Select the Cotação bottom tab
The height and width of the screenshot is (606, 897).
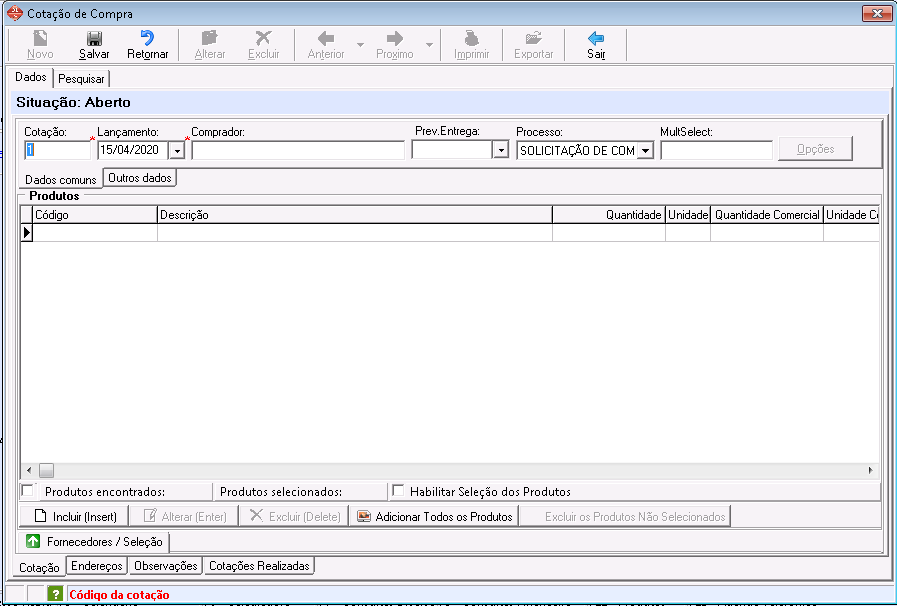point(39,567)
